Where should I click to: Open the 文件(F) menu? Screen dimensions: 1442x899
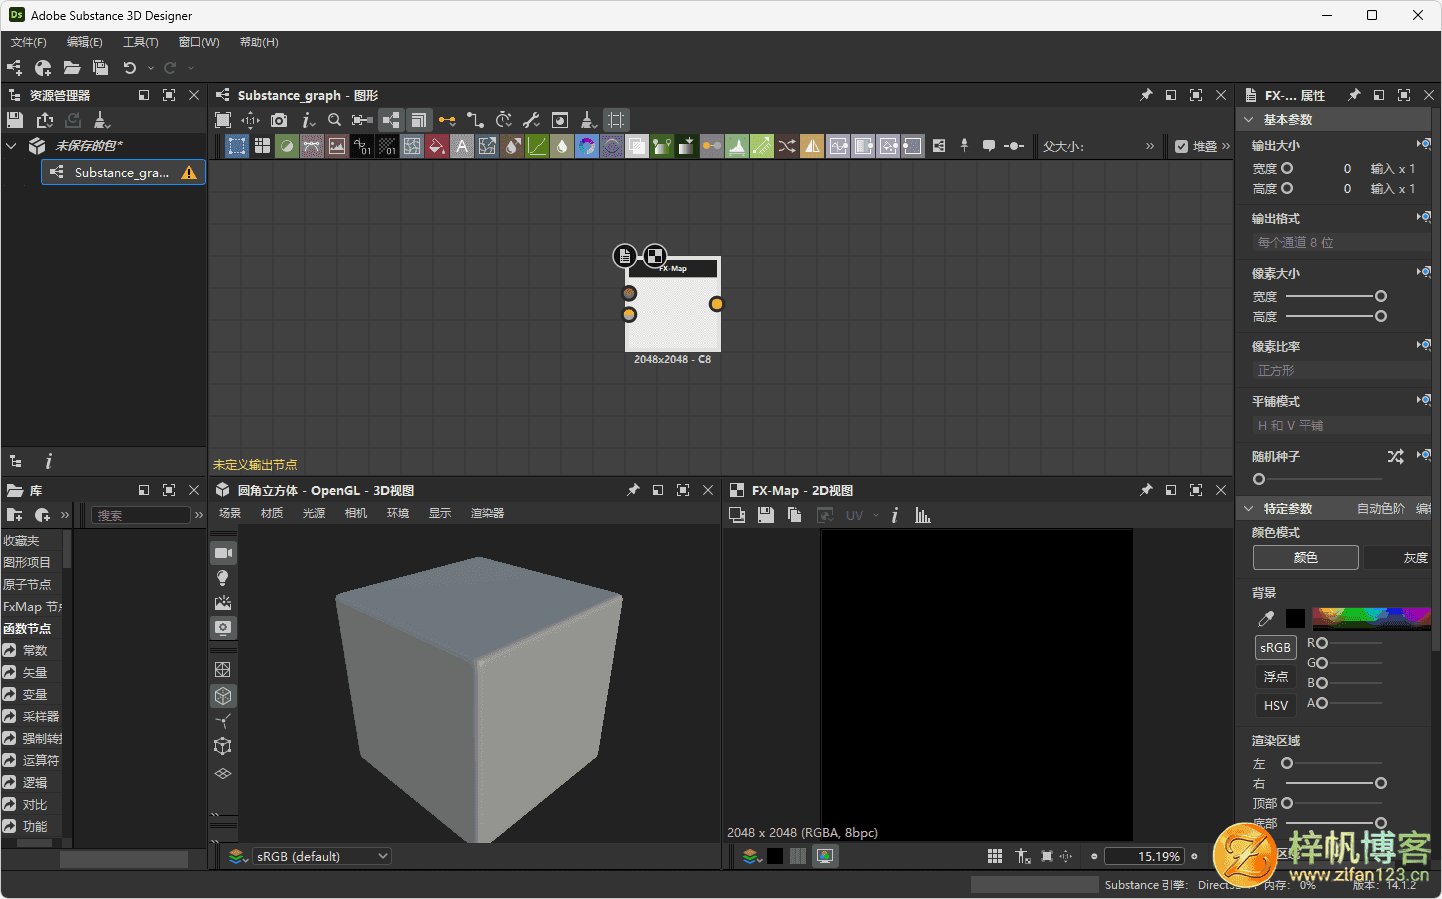pyautogui.click(x=29, y=42)
